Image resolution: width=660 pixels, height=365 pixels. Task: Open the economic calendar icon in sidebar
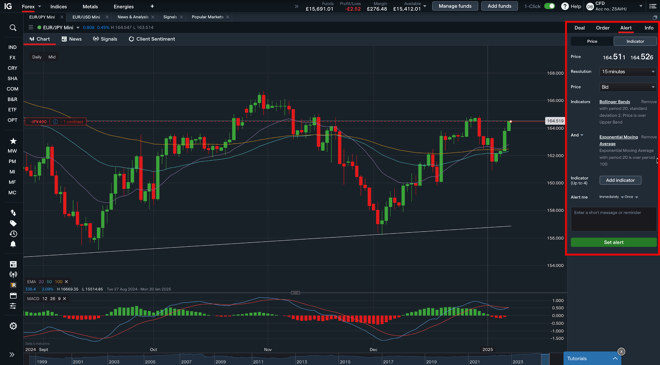(x=13, y=296)
